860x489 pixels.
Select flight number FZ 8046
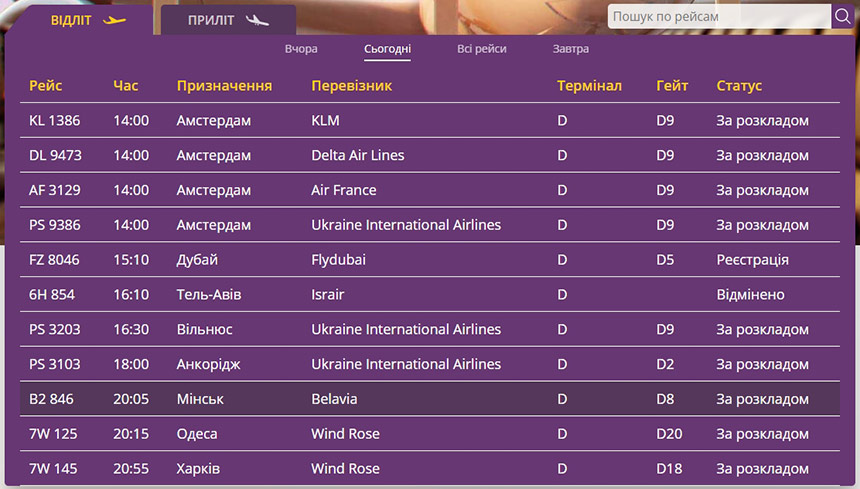[x=54, y=260]
